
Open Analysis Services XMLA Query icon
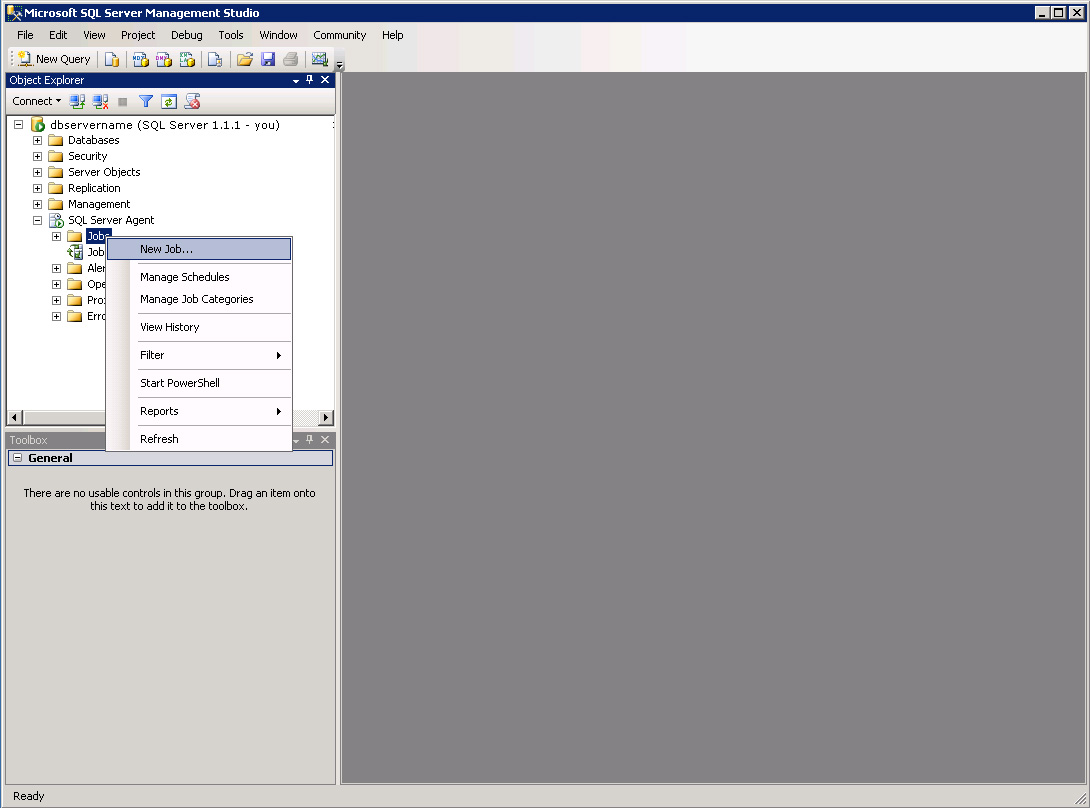[187, 60]
